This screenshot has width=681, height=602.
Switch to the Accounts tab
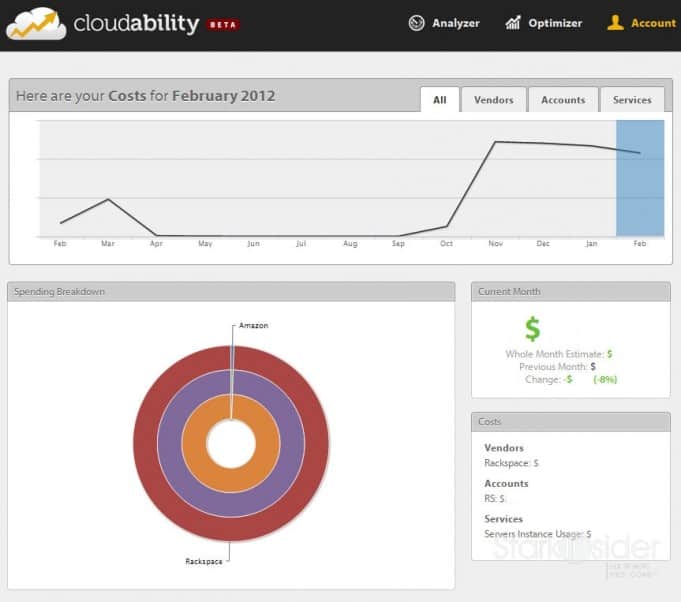click(562, 100)
